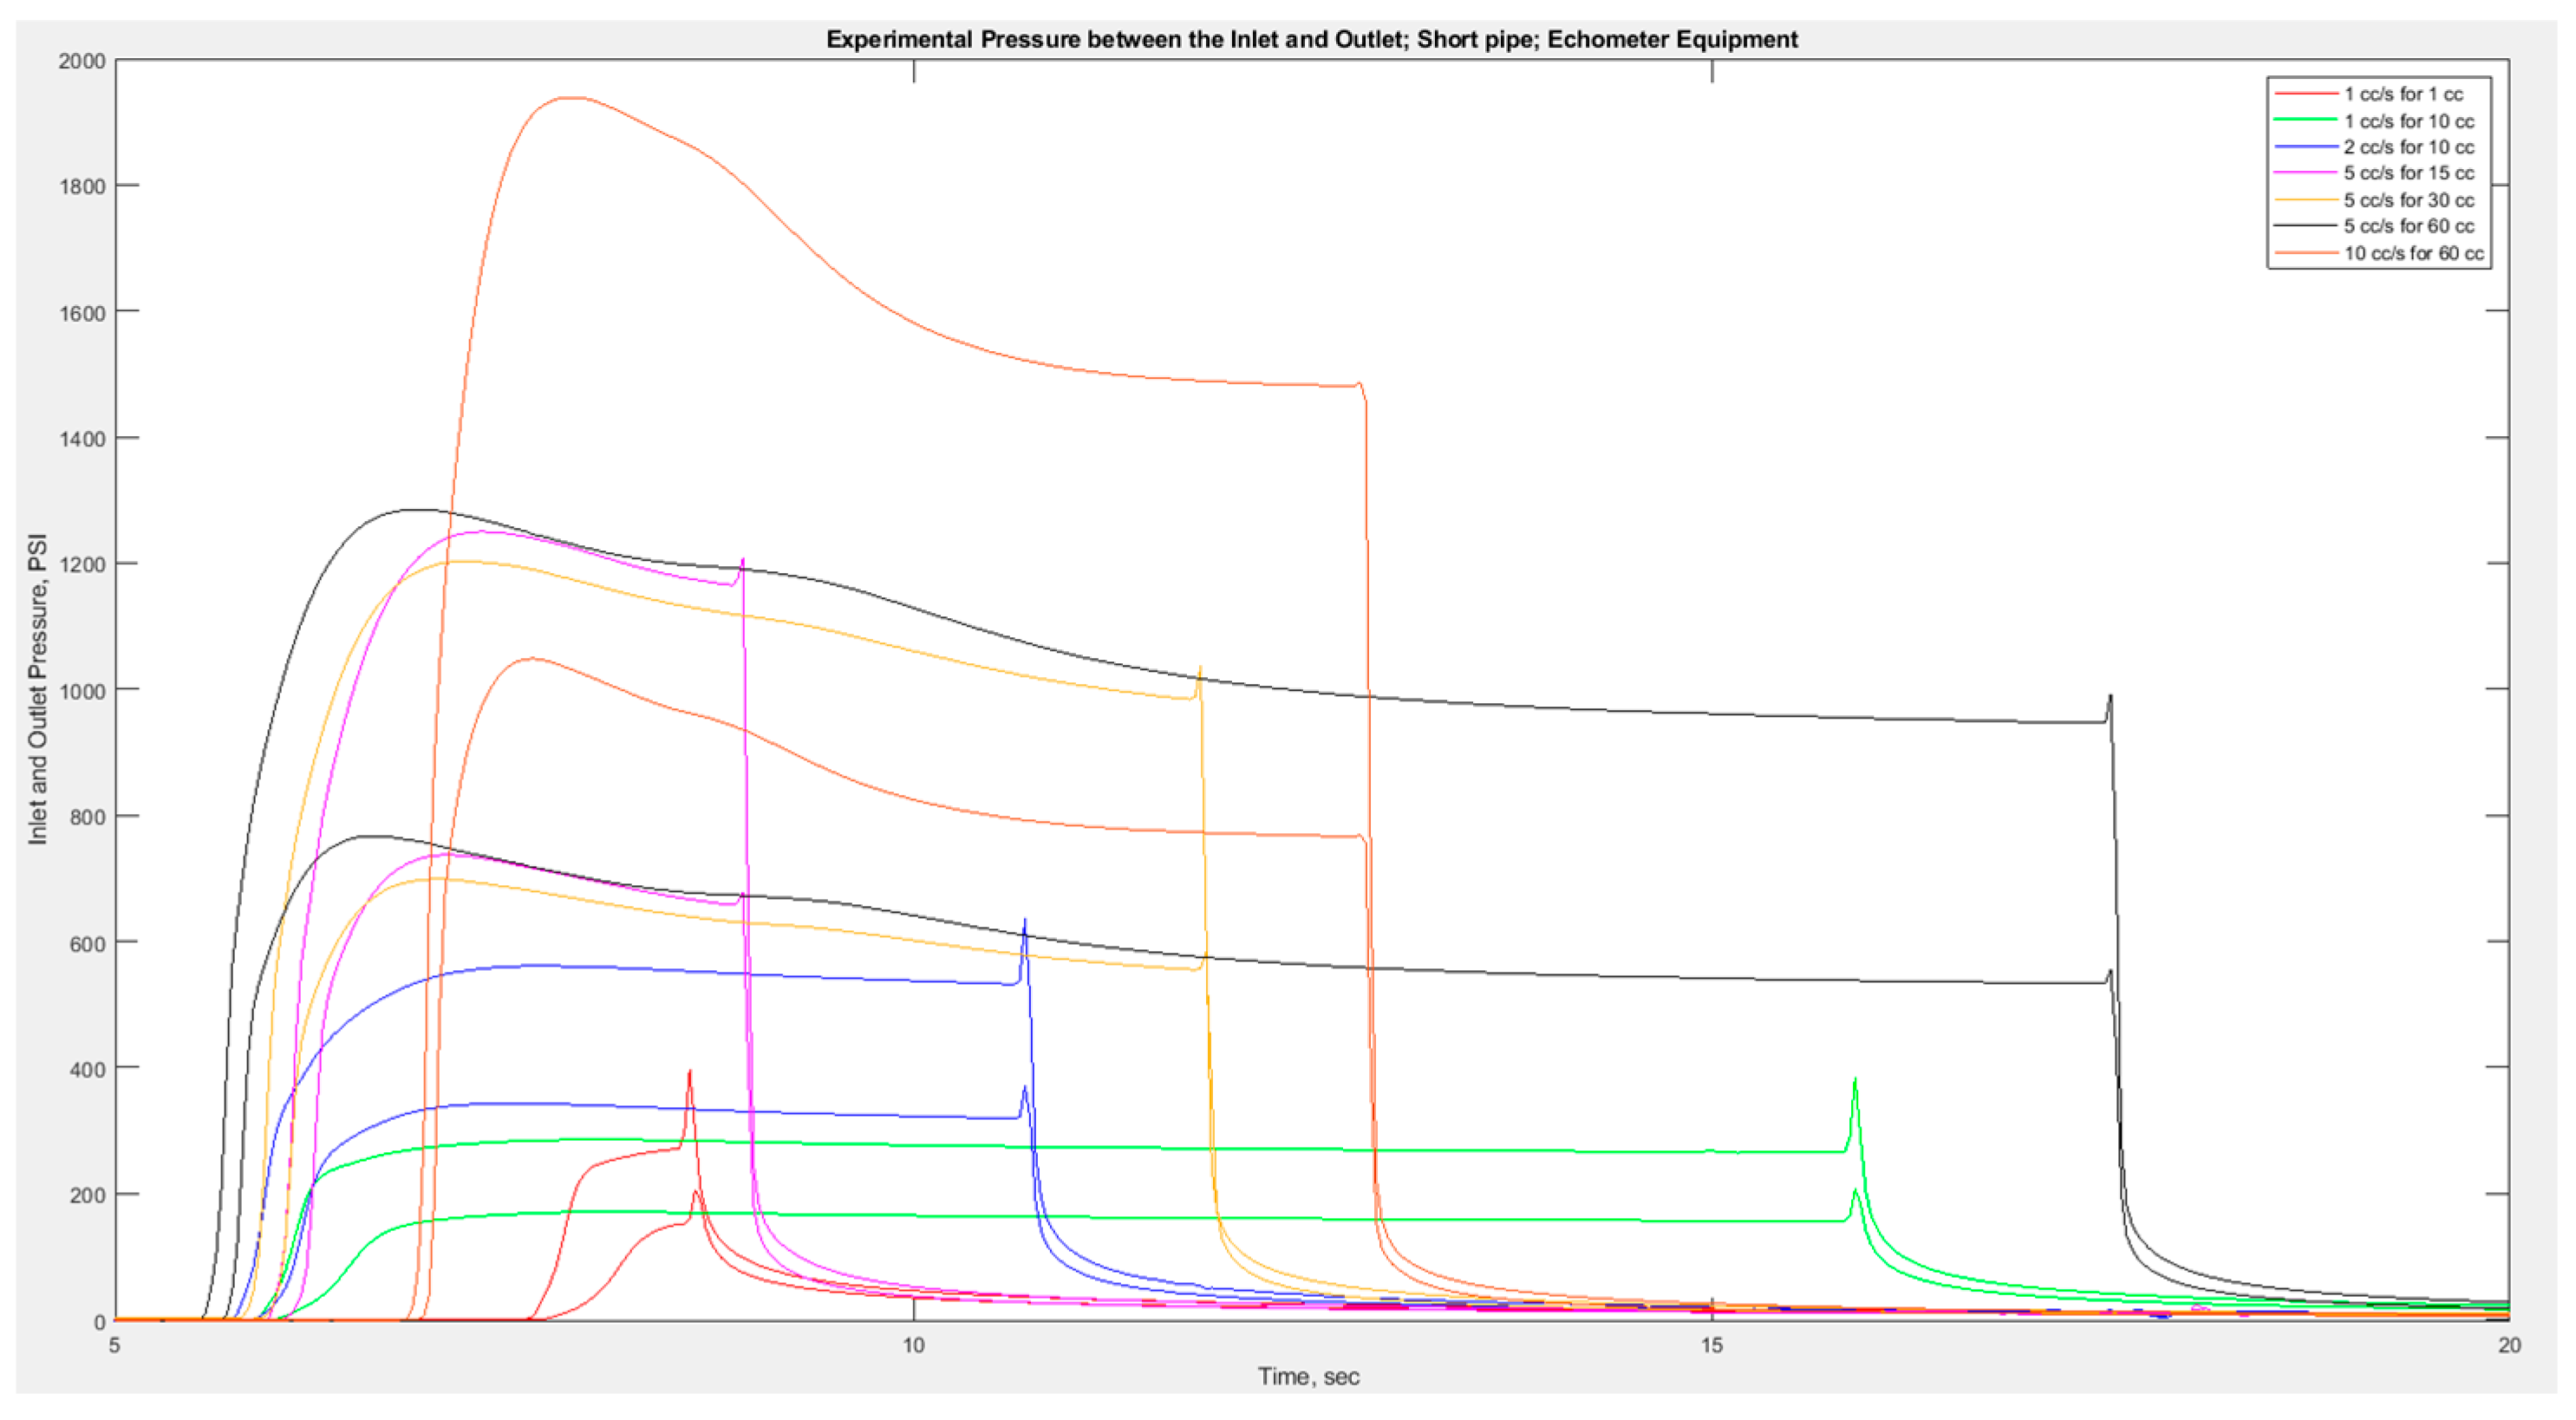Click x-axis tick value 10
Viewport: 2576px width, 1420px height.
[914, 1345]
